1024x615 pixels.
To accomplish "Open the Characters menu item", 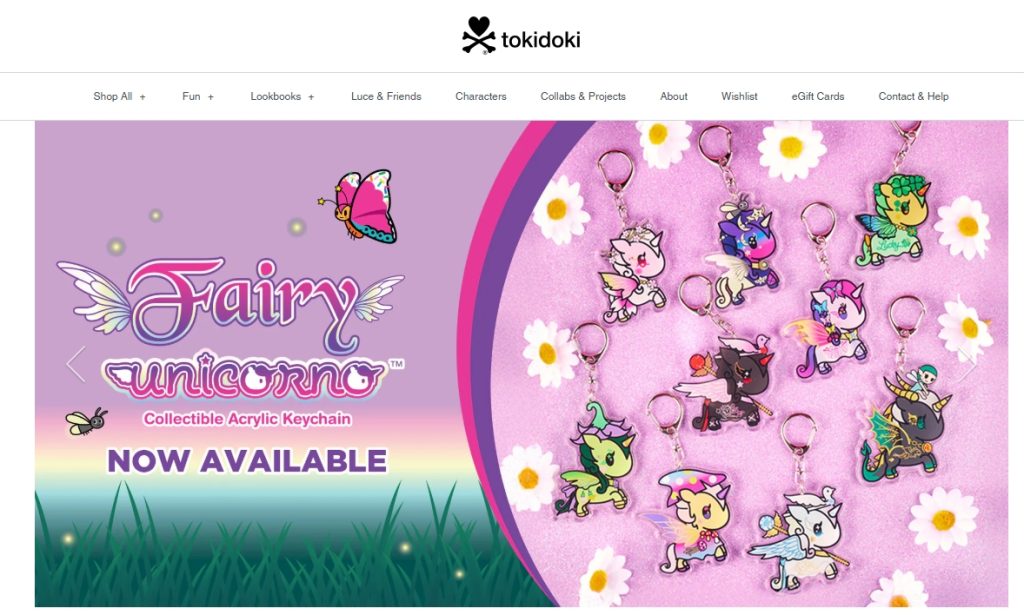I will tap(481, 96).
